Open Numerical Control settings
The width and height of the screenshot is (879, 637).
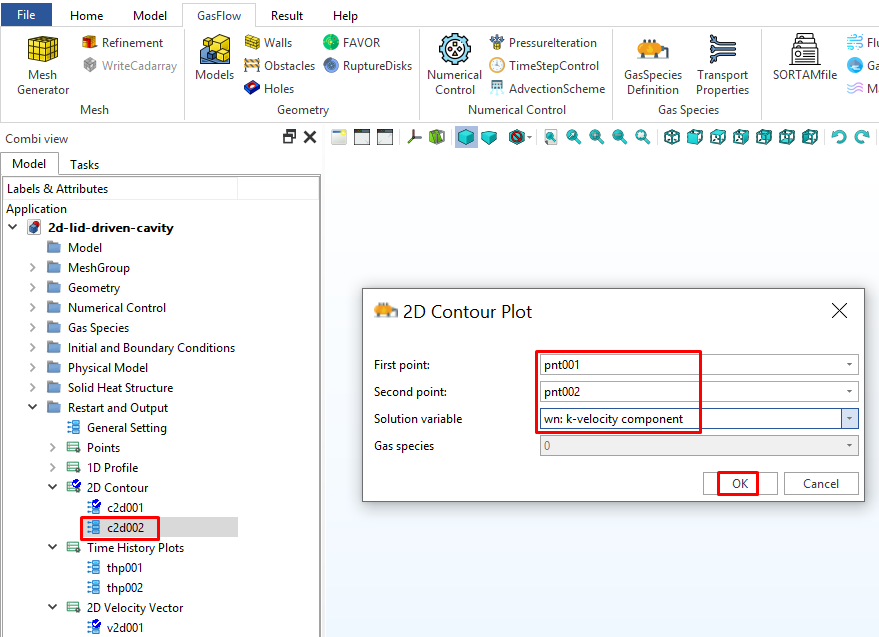point(454,64)
